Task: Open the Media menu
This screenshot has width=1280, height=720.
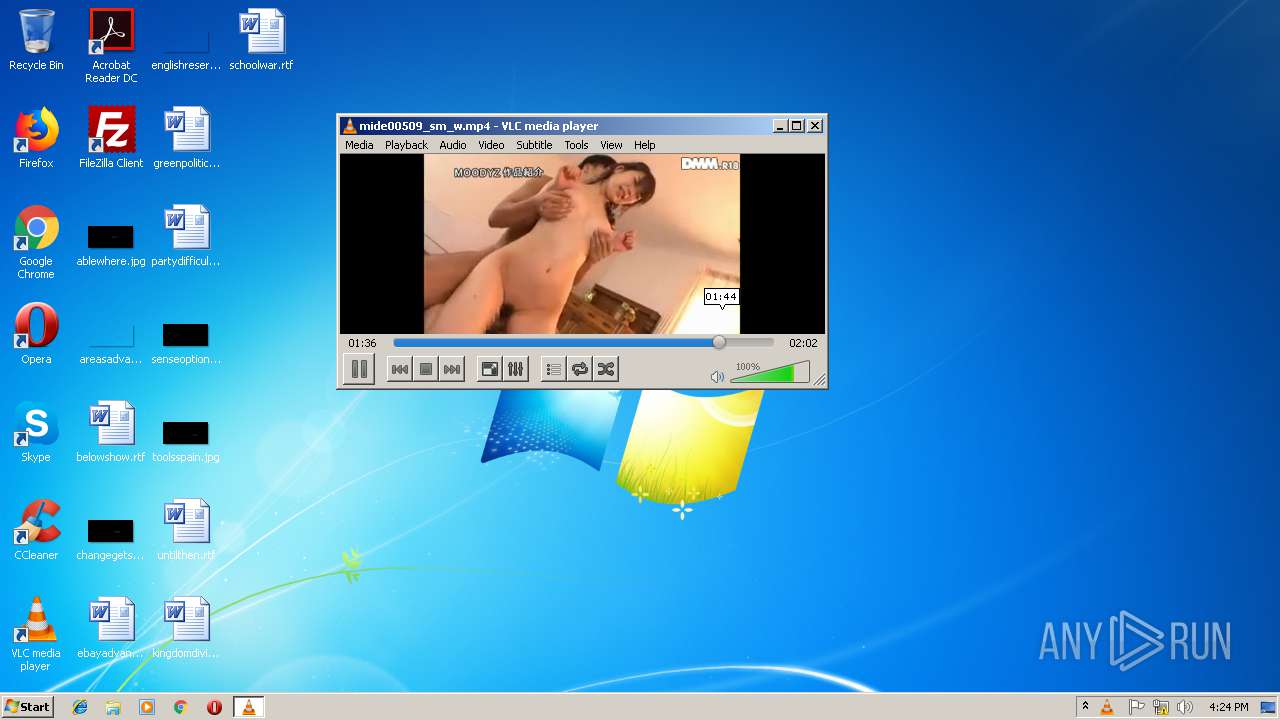Action: click(359, 145)
